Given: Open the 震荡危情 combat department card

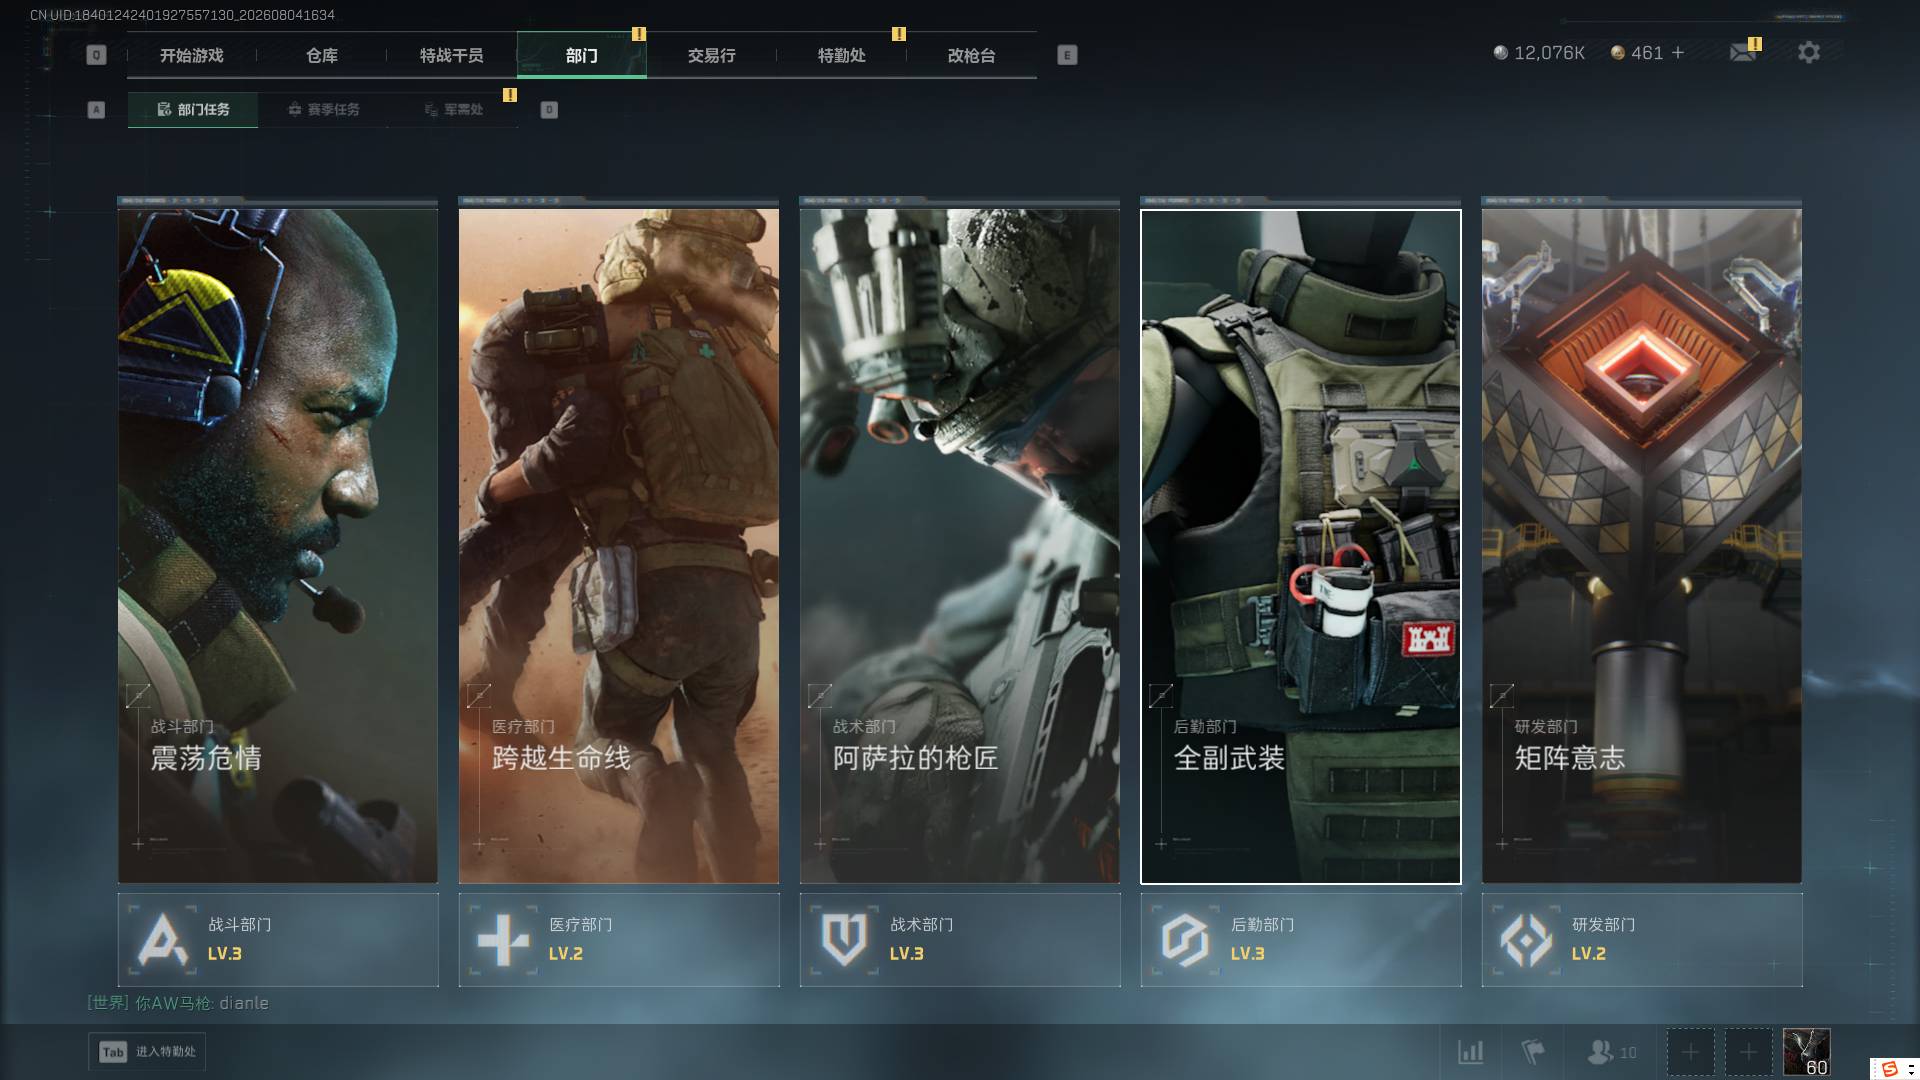Looking at the screenshot, I should click(278, 546).
